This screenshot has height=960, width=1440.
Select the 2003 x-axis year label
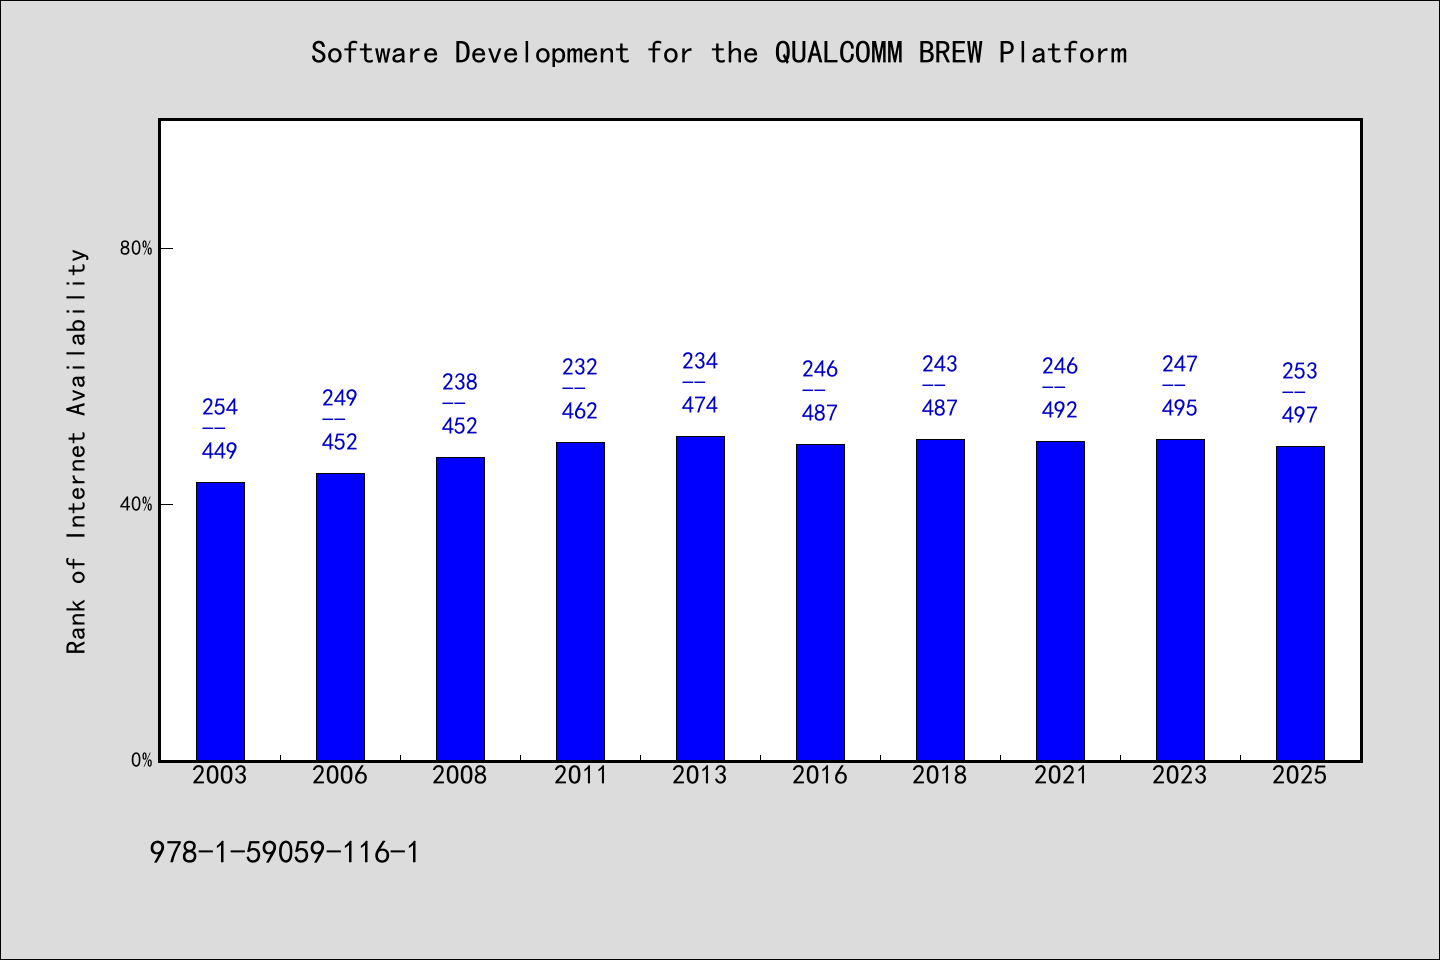(x=220, y=775)
